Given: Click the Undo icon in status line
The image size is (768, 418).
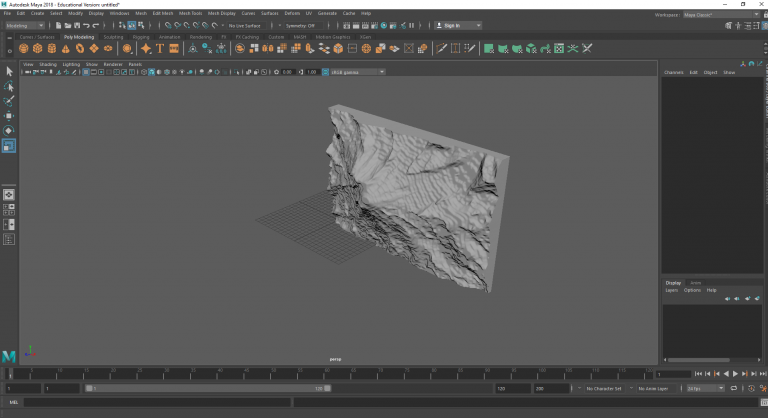Looking at the screenshot, I should [85, 25].
